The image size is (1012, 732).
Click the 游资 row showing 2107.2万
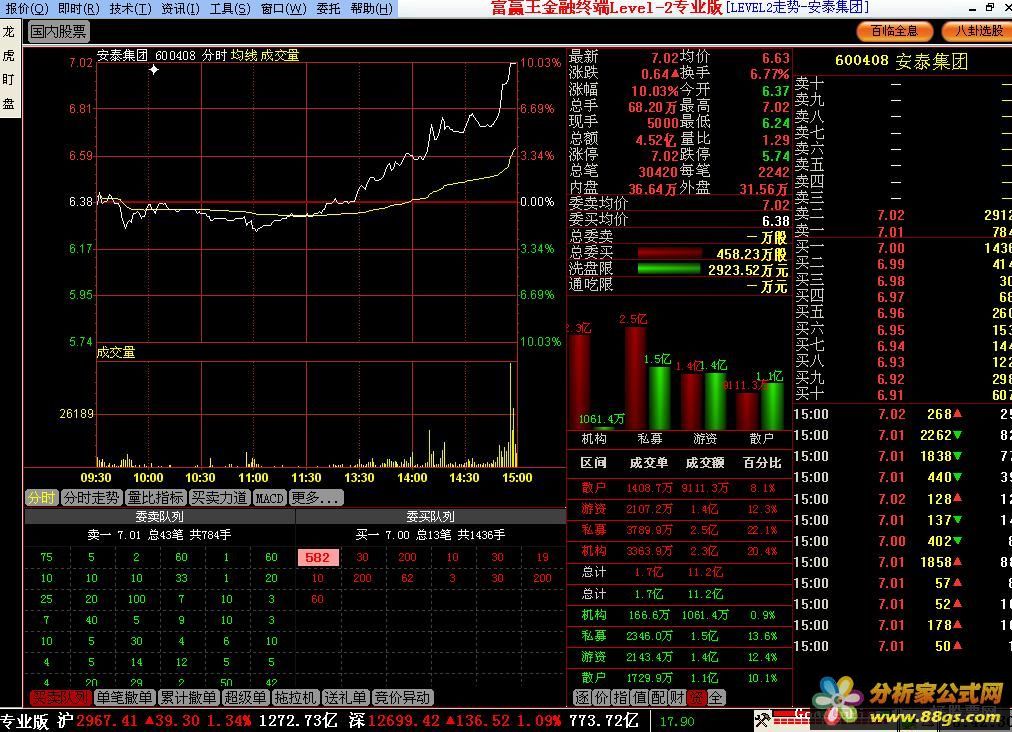679,509
